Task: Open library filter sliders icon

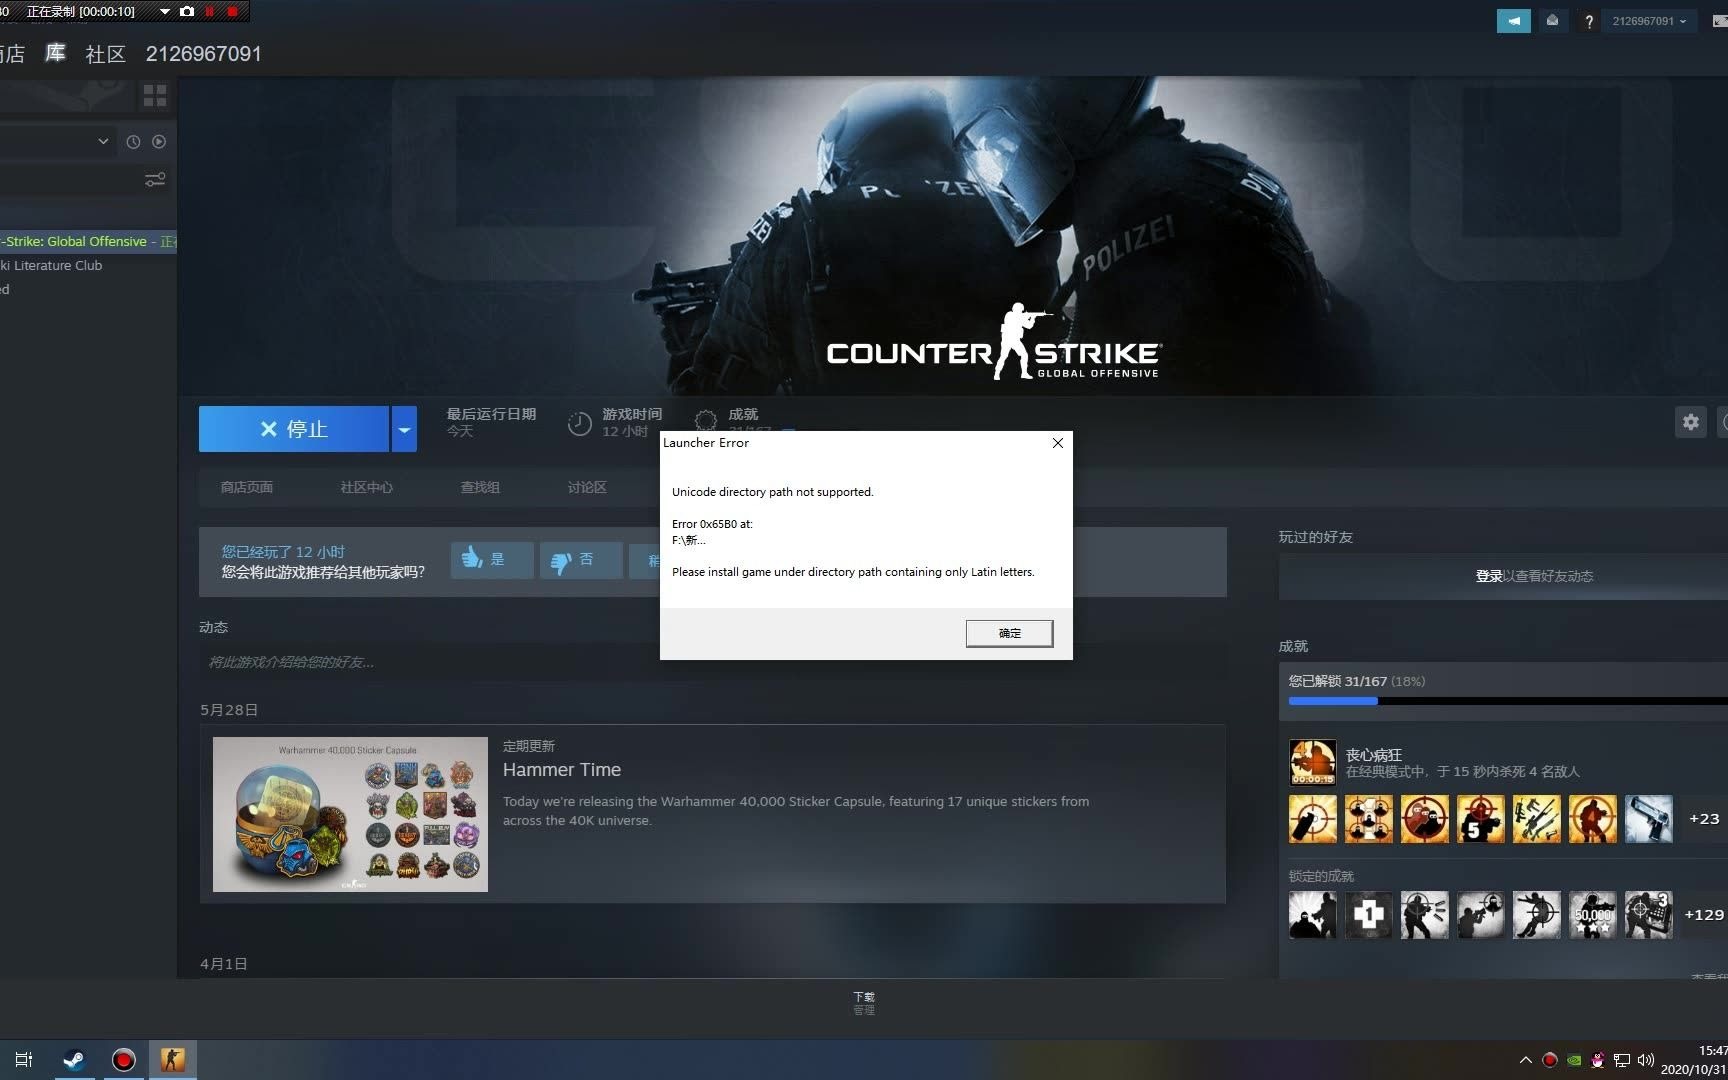Action: [155, 179]
